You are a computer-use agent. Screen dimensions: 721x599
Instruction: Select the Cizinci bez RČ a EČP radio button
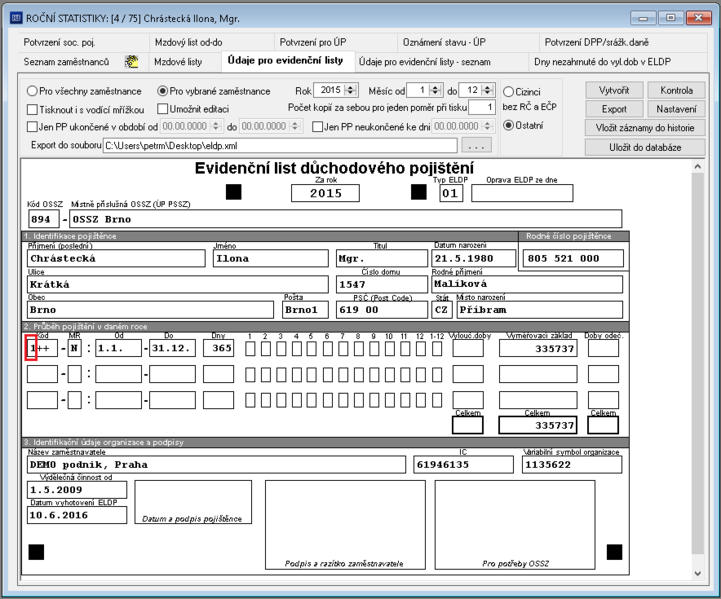(508, 91)
